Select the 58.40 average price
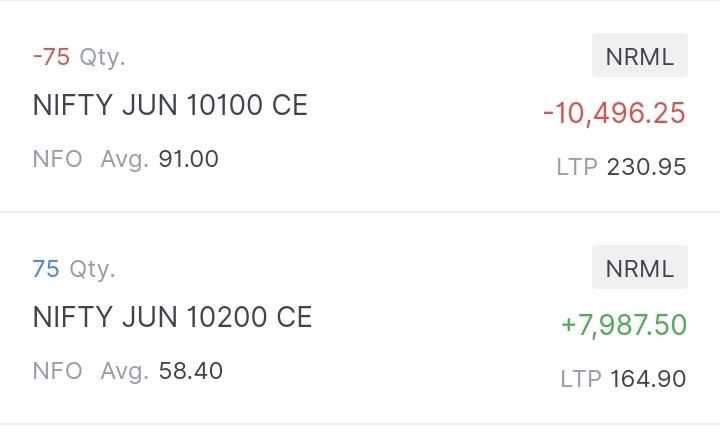This screenshot has height=437, width=720. 190,371
